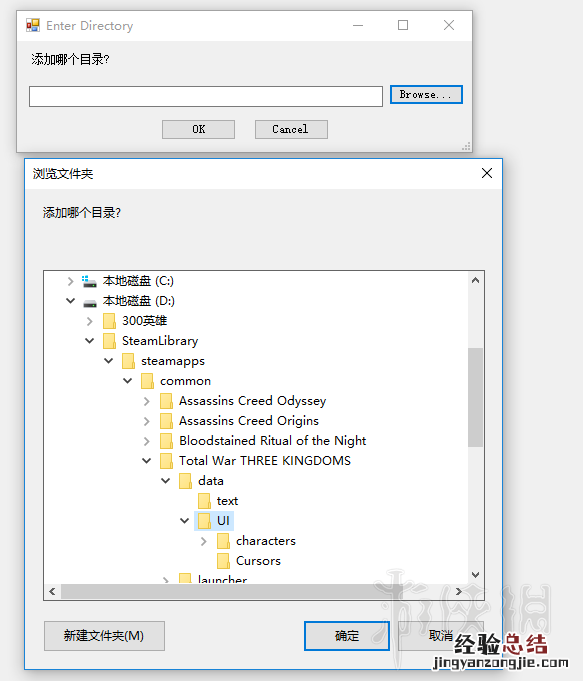Click the SteamLibrary folder icon
The height and width of the screenshot is (681, 583).
109,341
